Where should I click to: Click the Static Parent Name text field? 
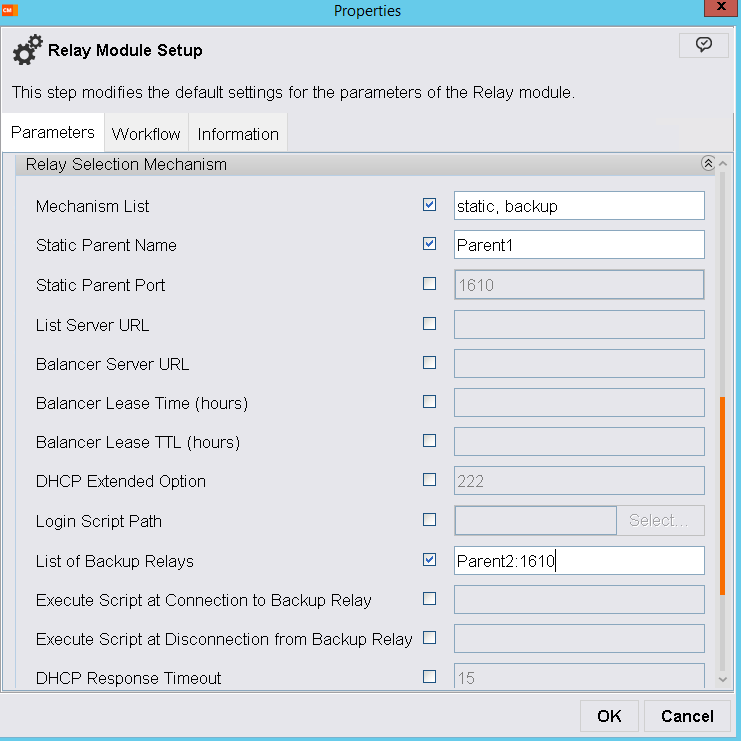pos(579,245)
